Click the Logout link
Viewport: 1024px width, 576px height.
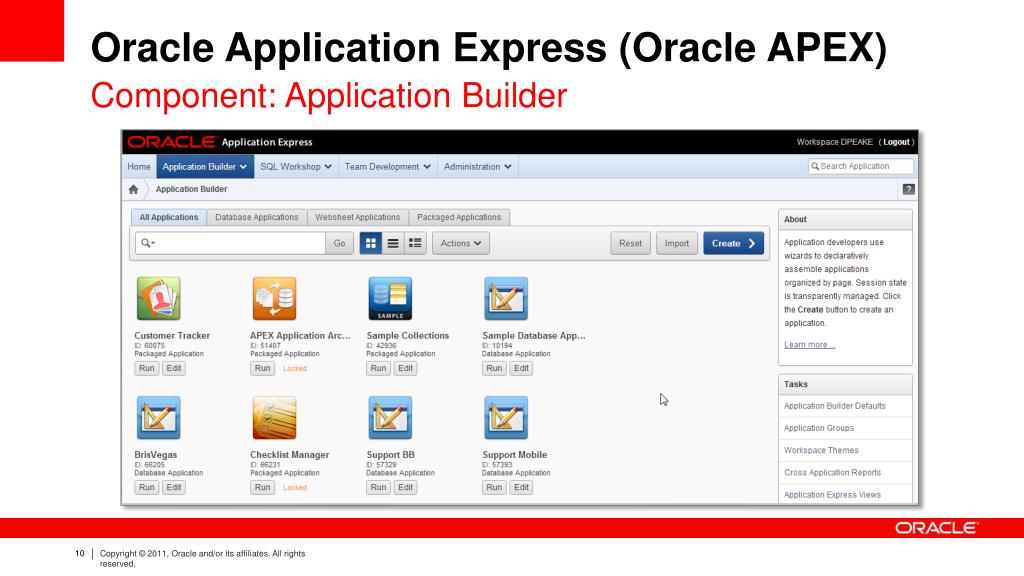click(896, 142)
